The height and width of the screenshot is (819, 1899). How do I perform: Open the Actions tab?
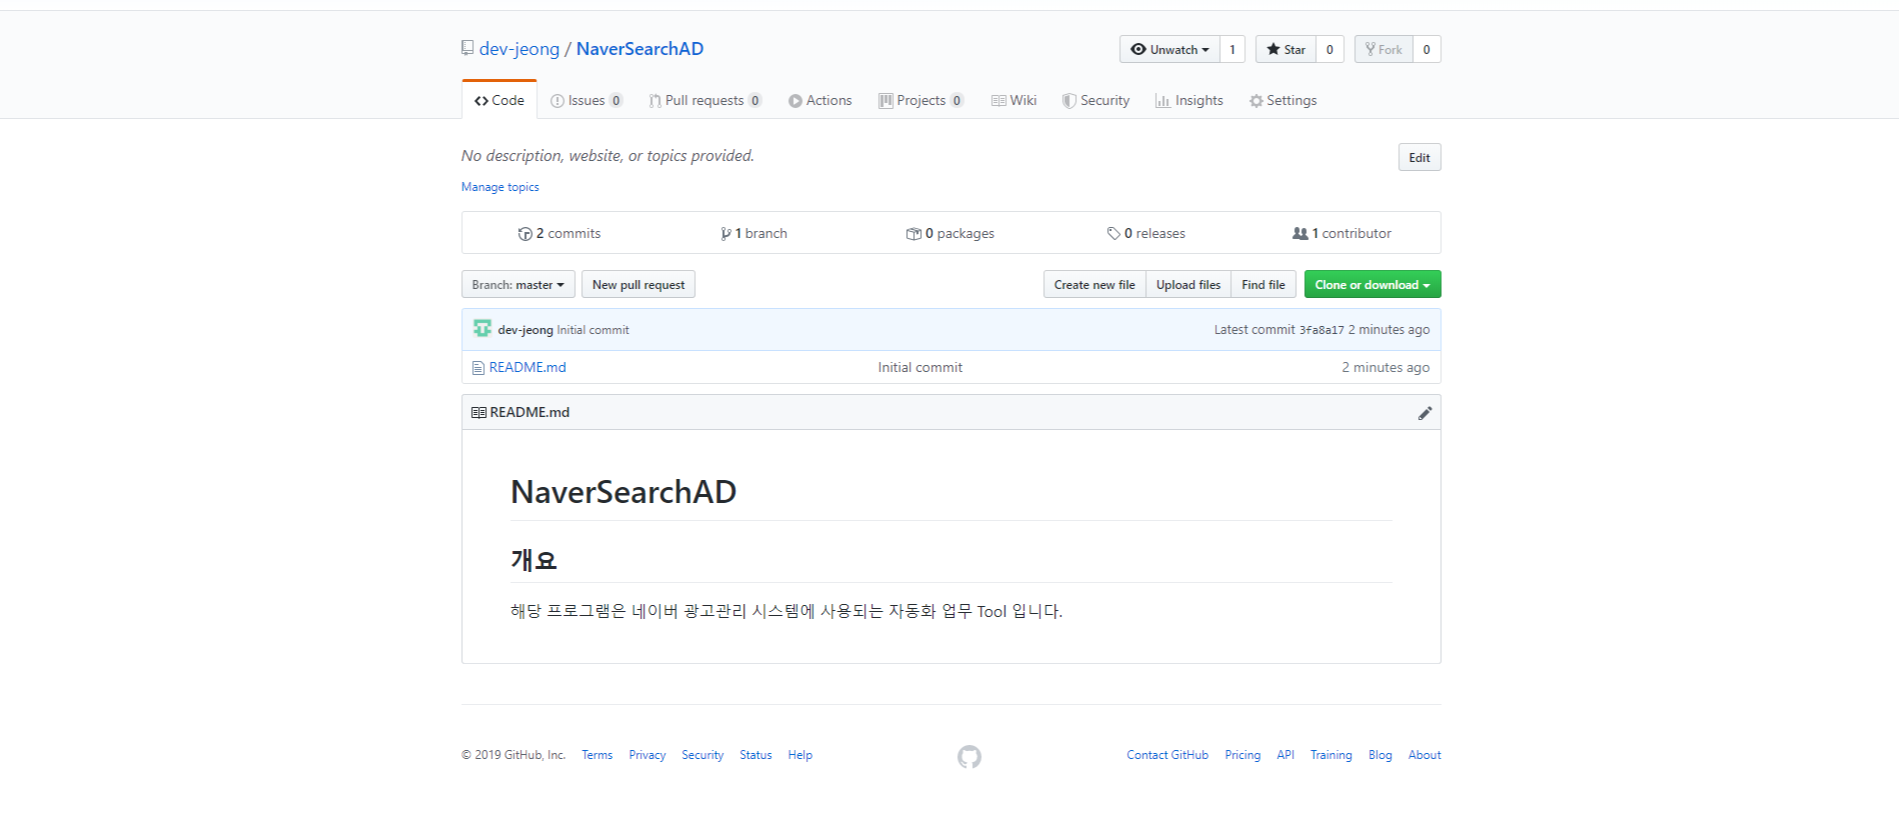820,100
